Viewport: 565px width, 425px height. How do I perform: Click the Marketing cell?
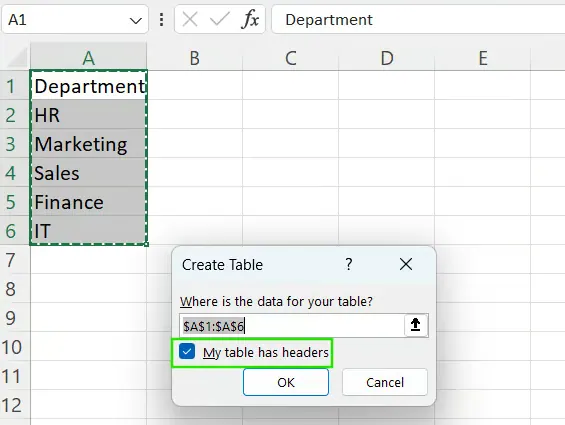(x=89, y=143)
